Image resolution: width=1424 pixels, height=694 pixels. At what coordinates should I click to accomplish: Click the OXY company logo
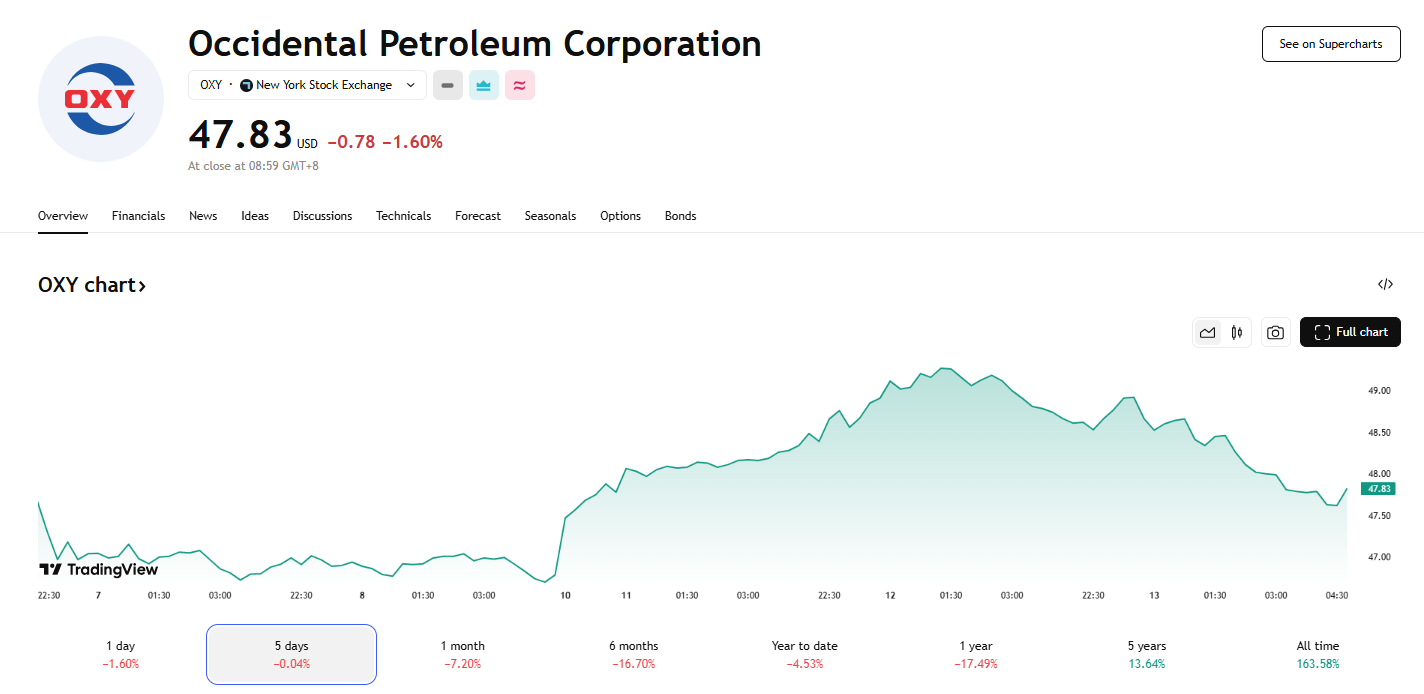[x=100, y=99]
